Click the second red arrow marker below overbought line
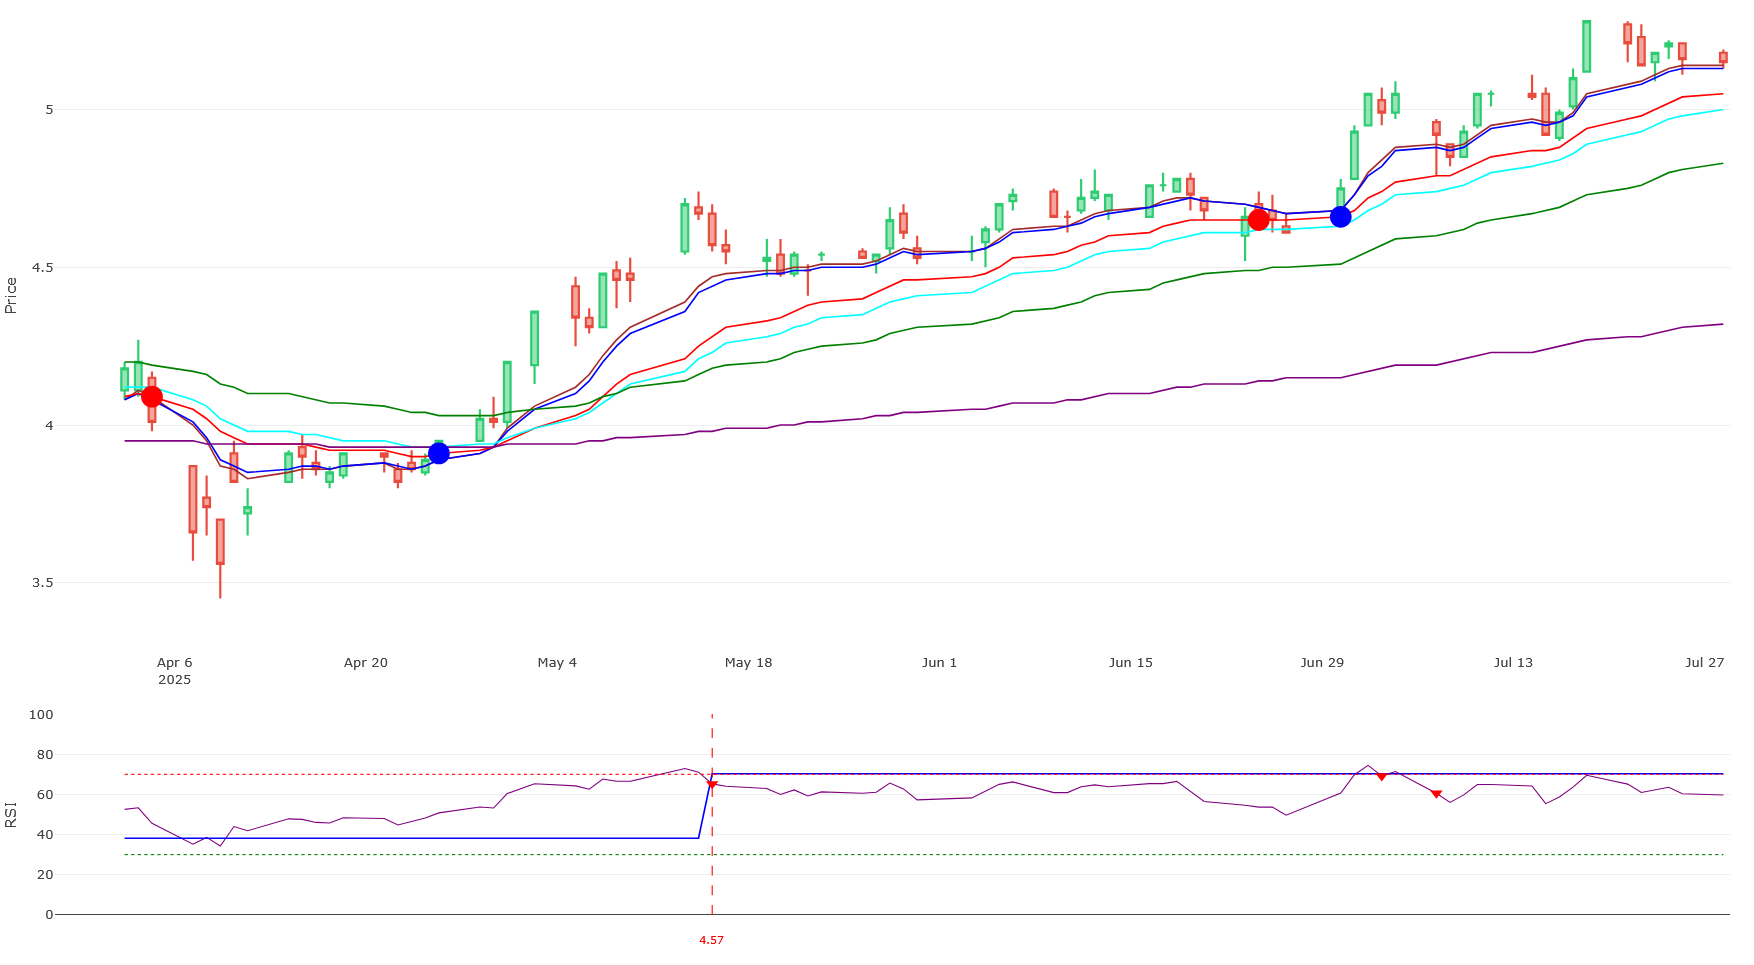This screenshot has width=1754, height=965. pos(1436,794)
